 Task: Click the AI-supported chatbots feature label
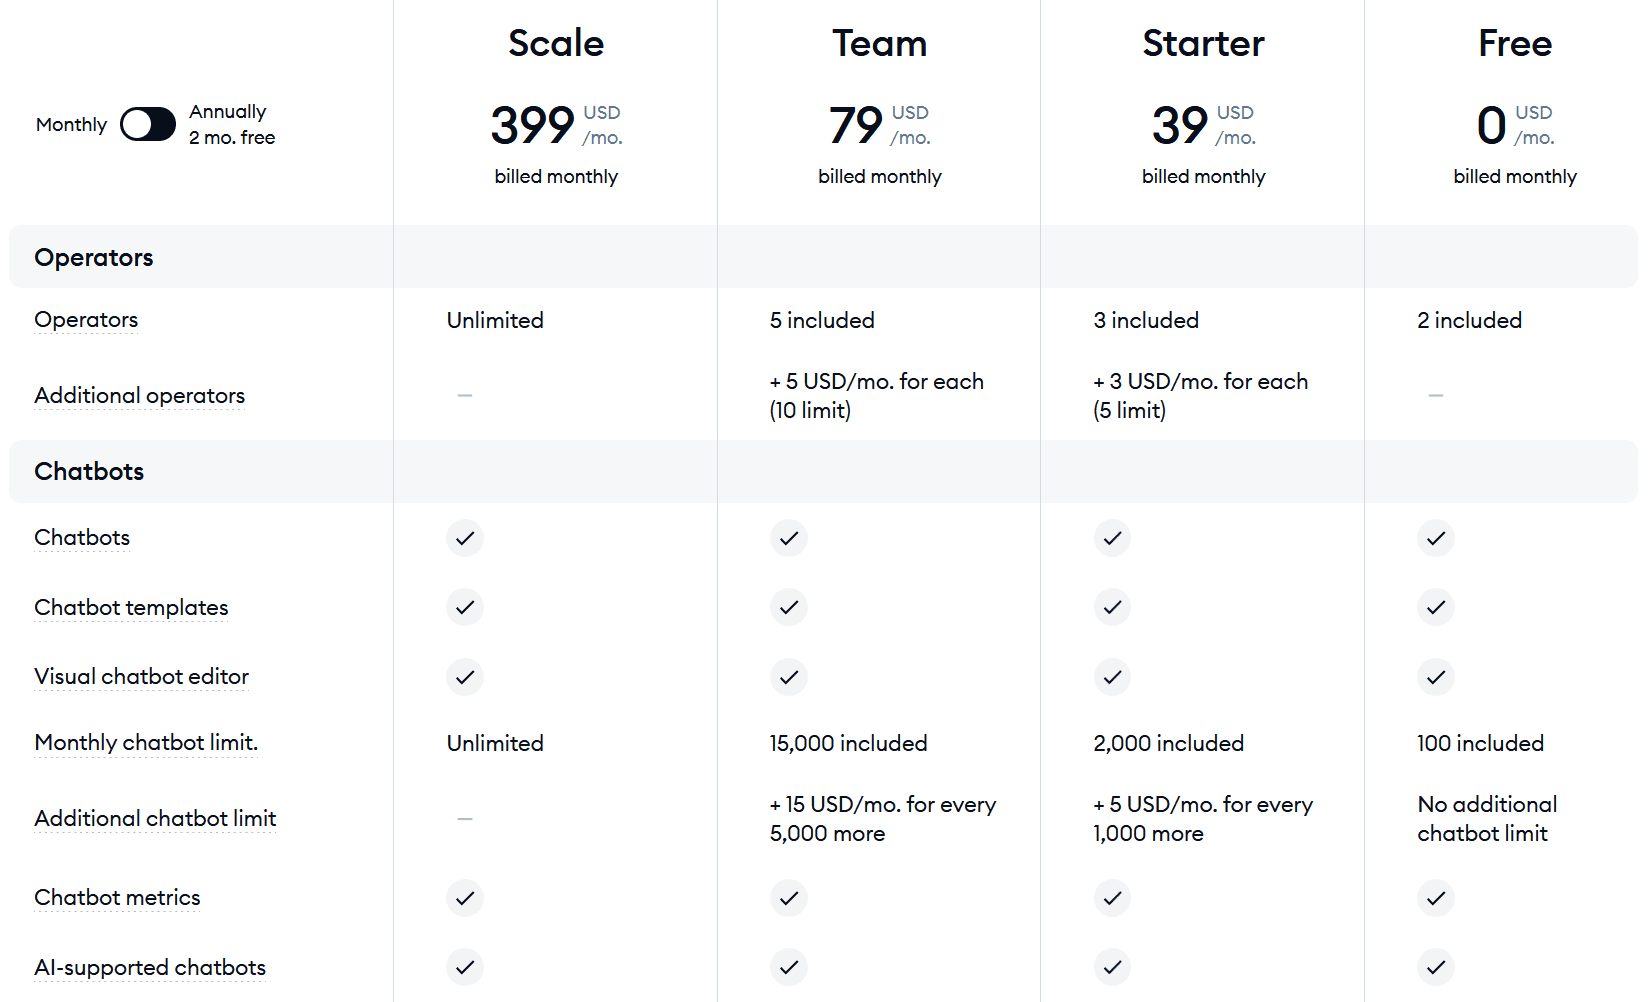(x=150, y=968)
